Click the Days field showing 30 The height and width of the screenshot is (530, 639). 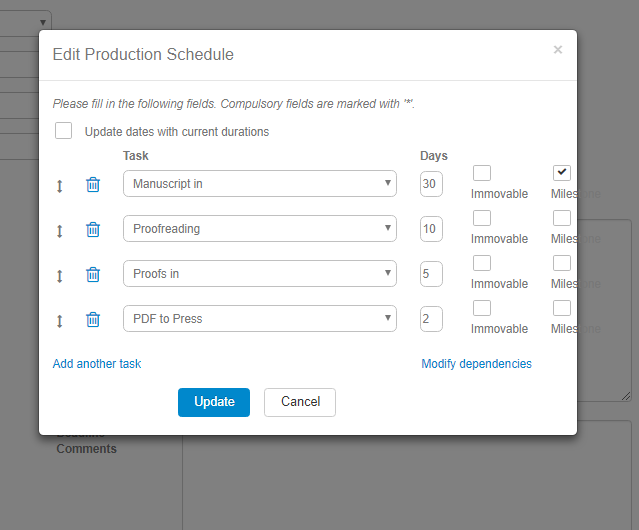tap(431, 184)
